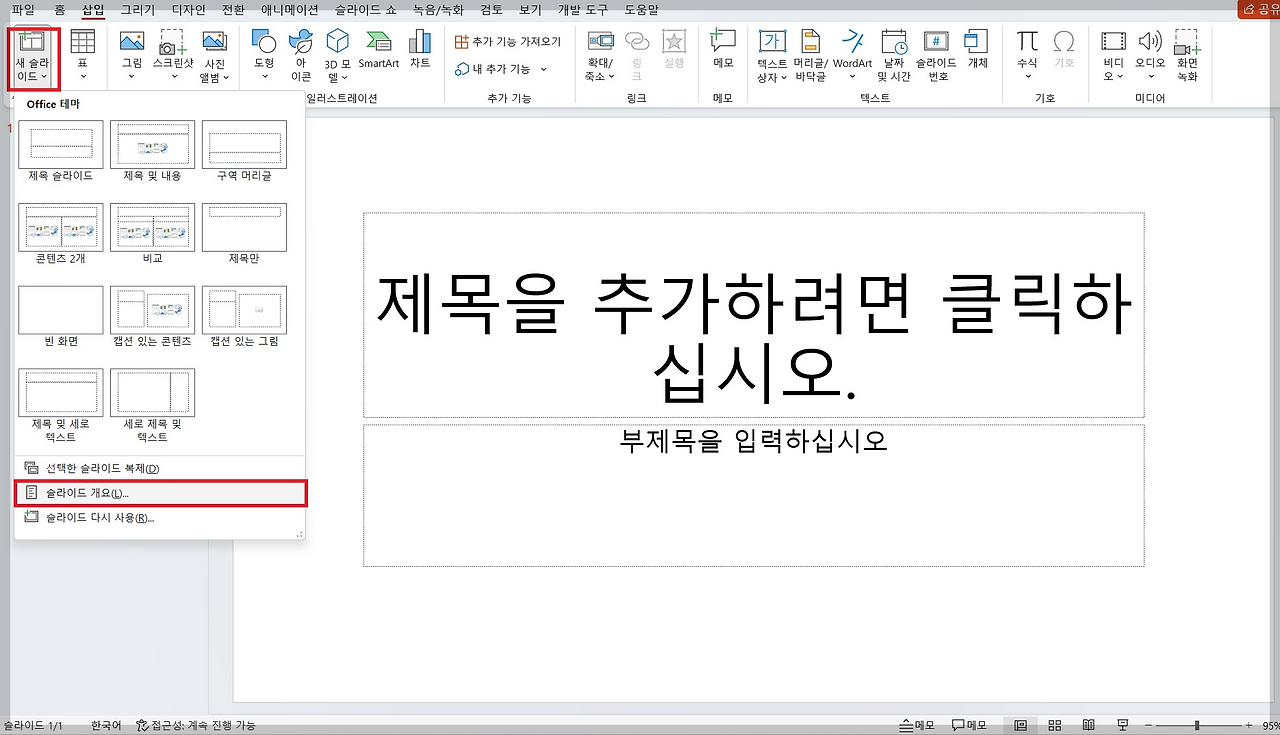Click 추가 기능 가져오기 button

508,42
